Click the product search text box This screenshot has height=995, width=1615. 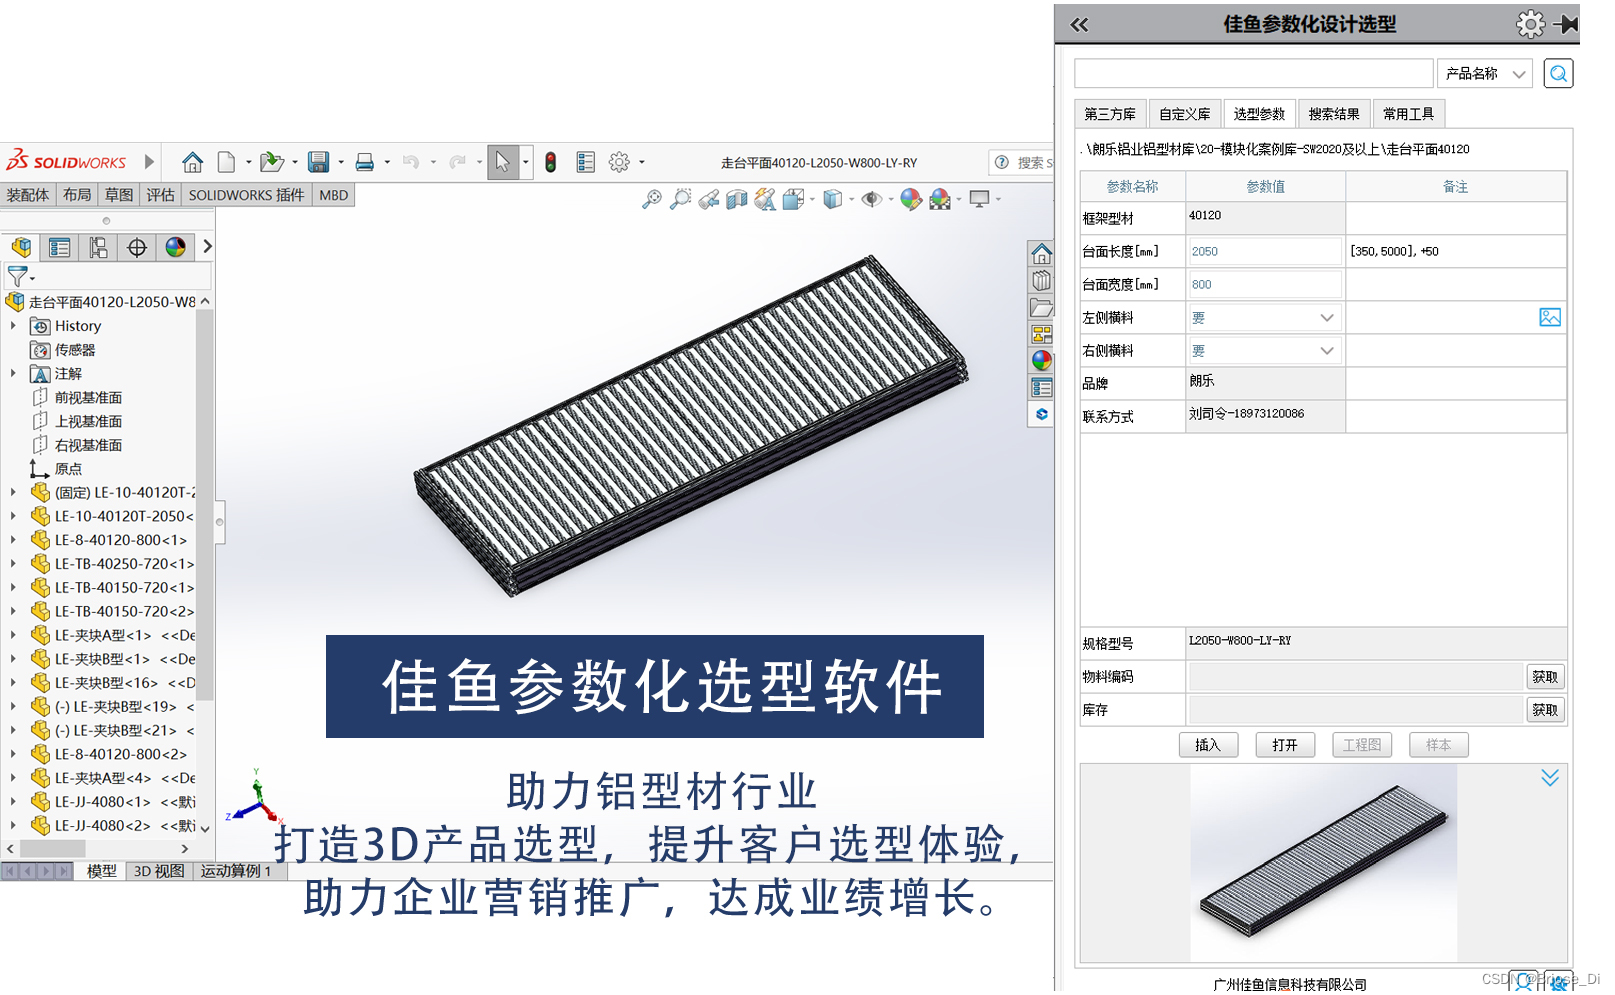[x=1253, y=73]
